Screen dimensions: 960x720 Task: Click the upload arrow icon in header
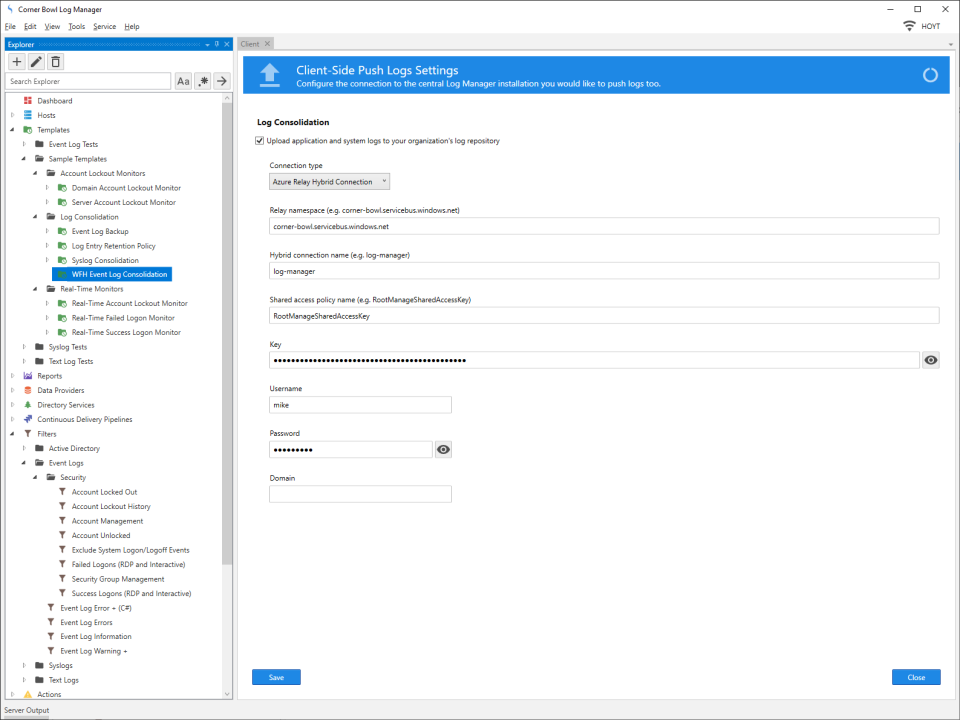pos(269,75)
